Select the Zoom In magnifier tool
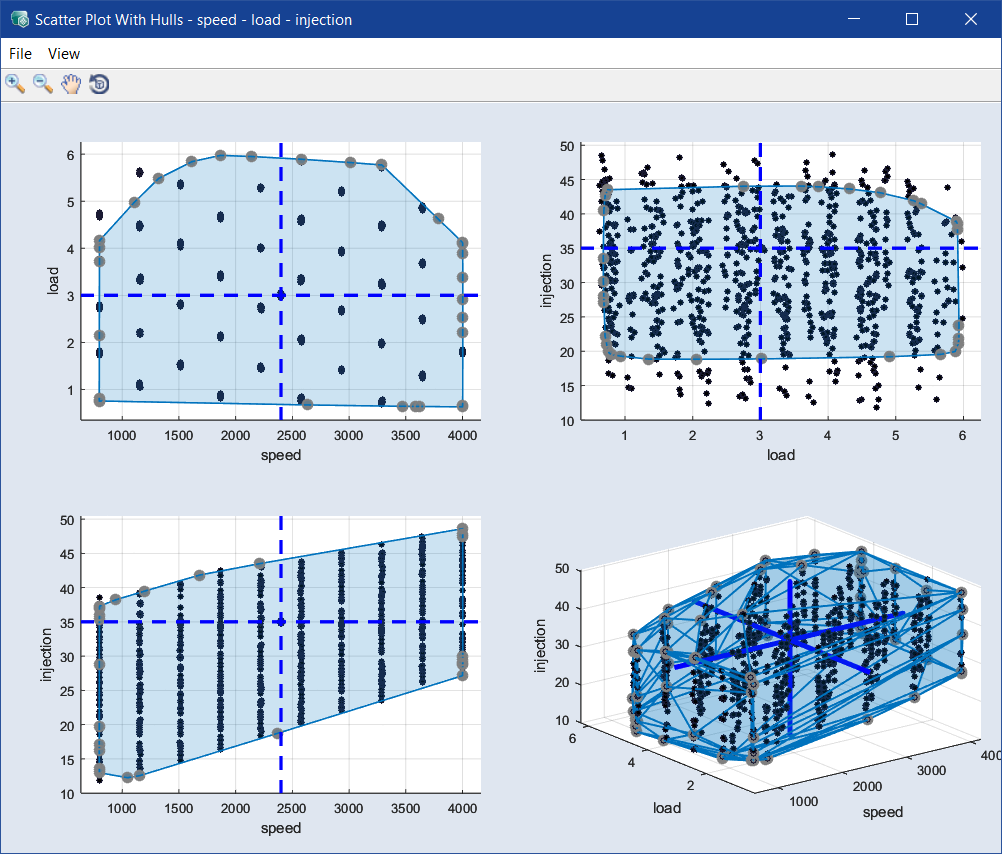1002x854 pixels. pyautogui.click(x=15, y=84)
